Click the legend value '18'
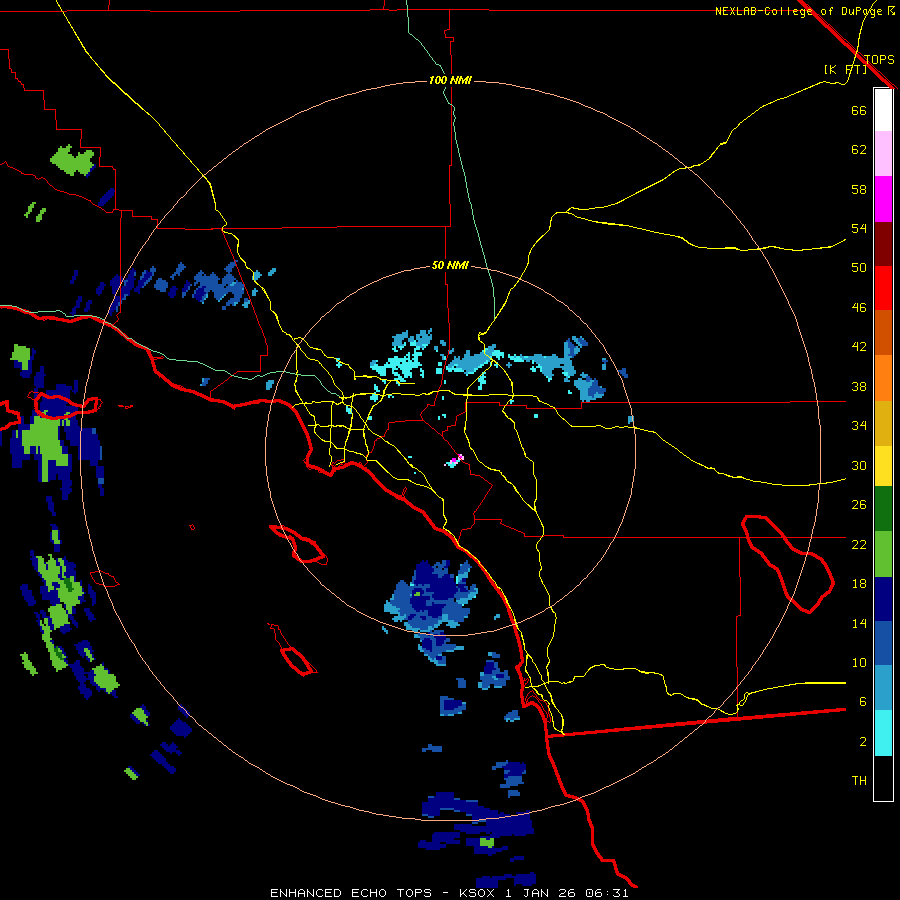 coord(859,584)
